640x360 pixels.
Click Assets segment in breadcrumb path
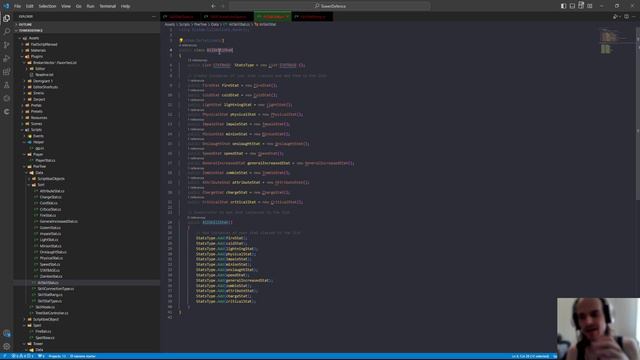(x=169, y=24)
